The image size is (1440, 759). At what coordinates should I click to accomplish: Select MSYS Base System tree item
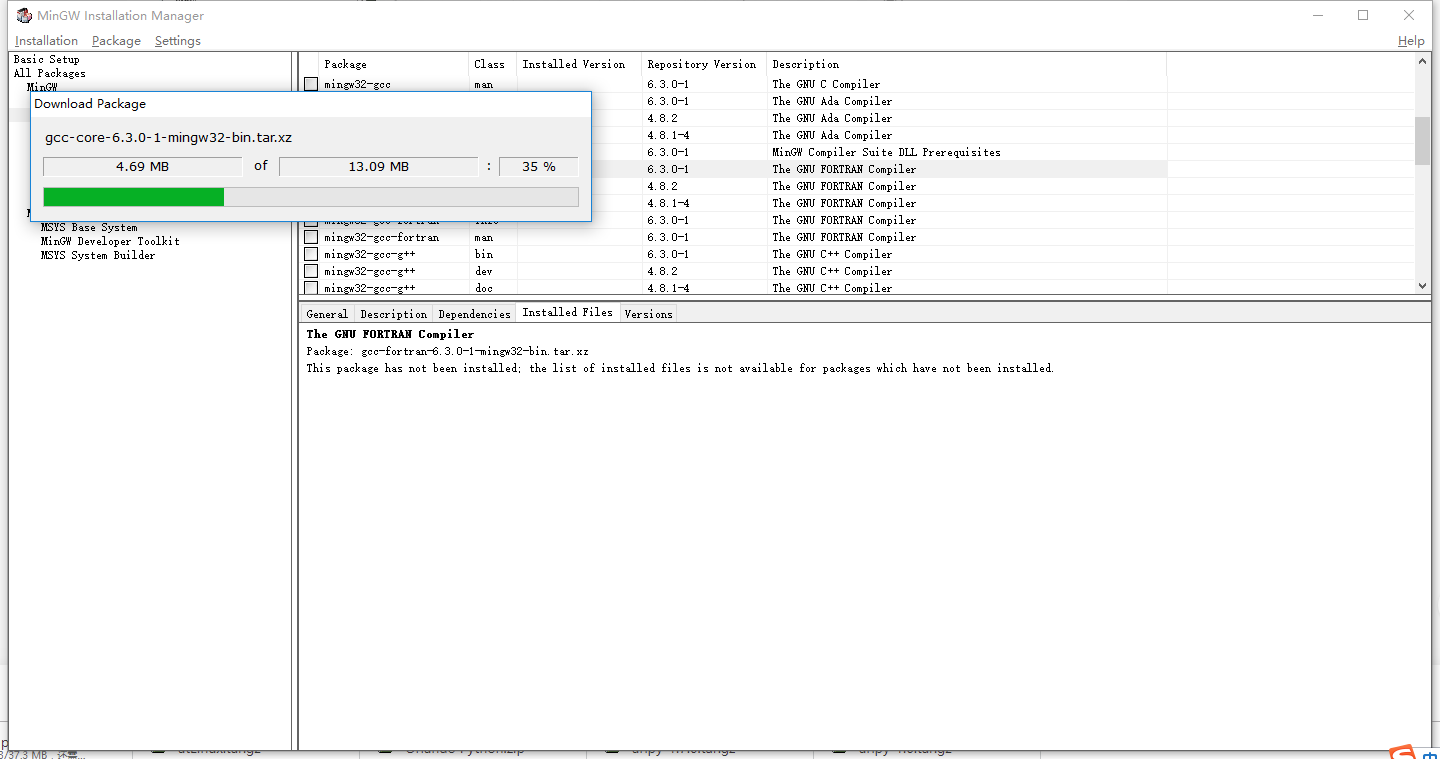pos(89,227)
